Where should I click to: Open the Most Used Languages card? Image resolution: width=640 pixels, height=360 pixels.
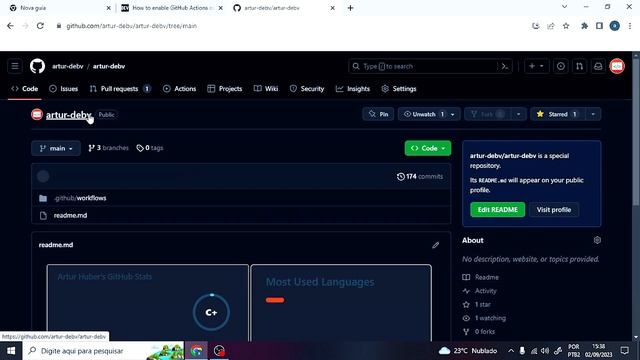tap(341, 303)
